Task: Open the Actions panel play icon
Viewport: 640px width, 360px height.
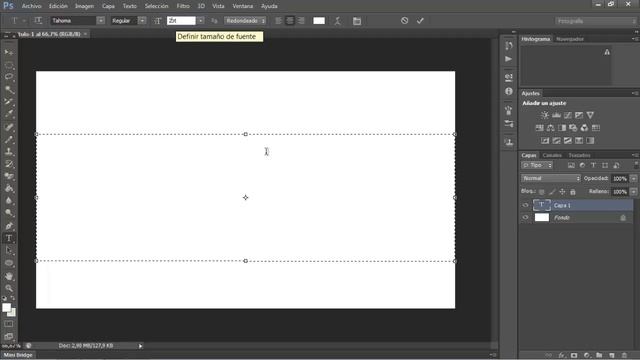Action: 509,59
